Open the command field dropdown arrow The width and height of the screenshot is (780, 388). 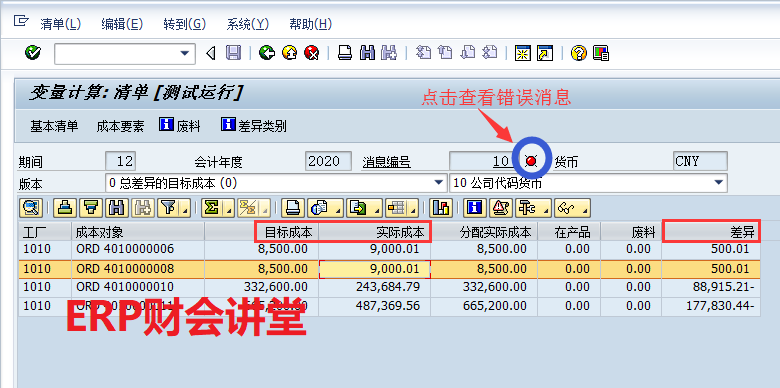point(185,53)
